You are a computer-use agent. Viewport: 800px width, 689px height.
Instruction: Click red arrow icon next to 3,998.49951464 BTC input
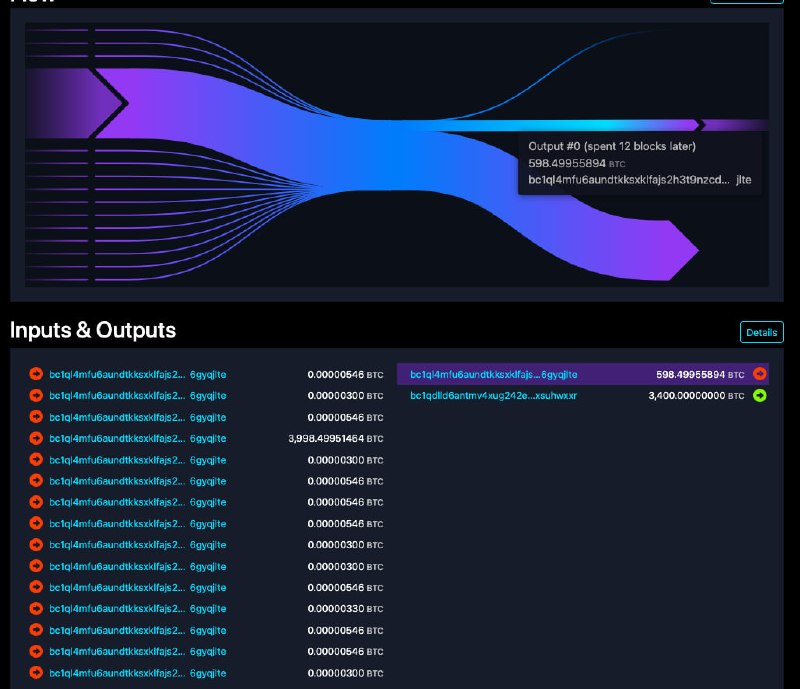[x=36, y=438]
